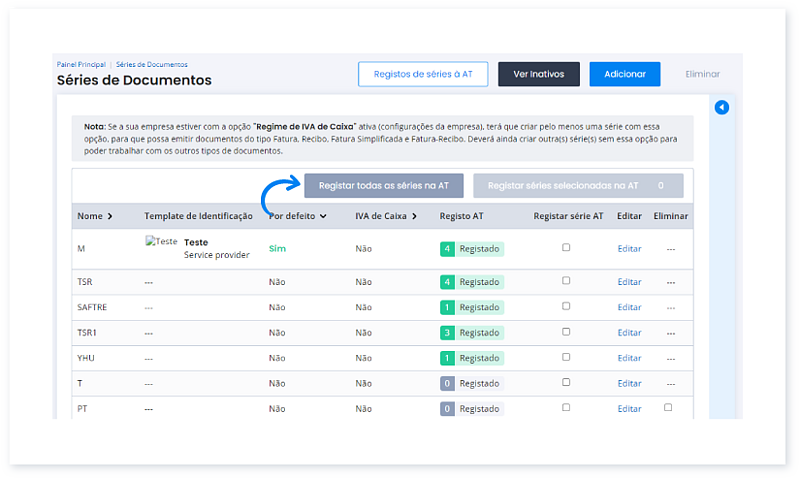The width and height of the screenshot is (800, 479).
Task: Click the Teste template image thumbnail
Action: [160, 242]
